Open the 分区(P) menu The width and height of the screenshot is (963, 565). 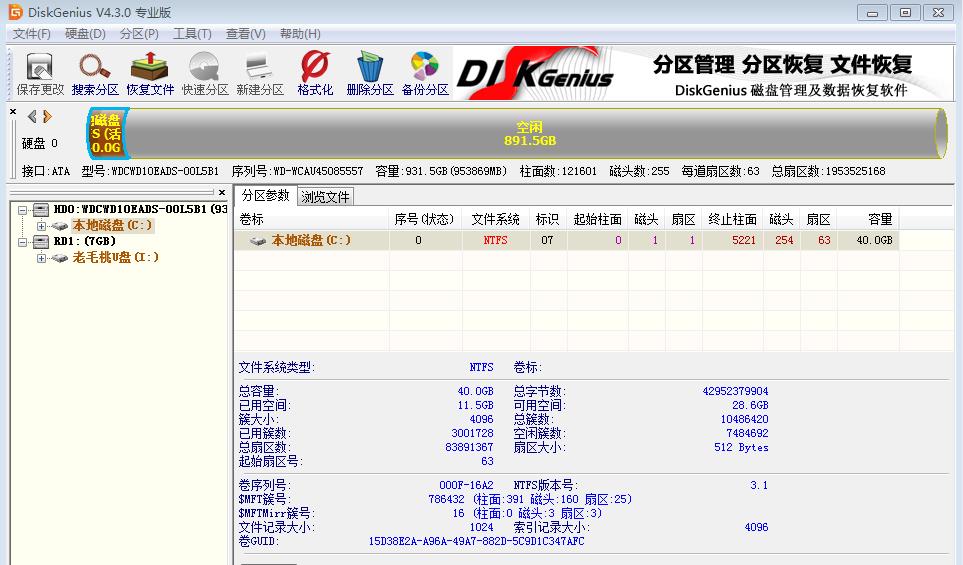point(139,34)
